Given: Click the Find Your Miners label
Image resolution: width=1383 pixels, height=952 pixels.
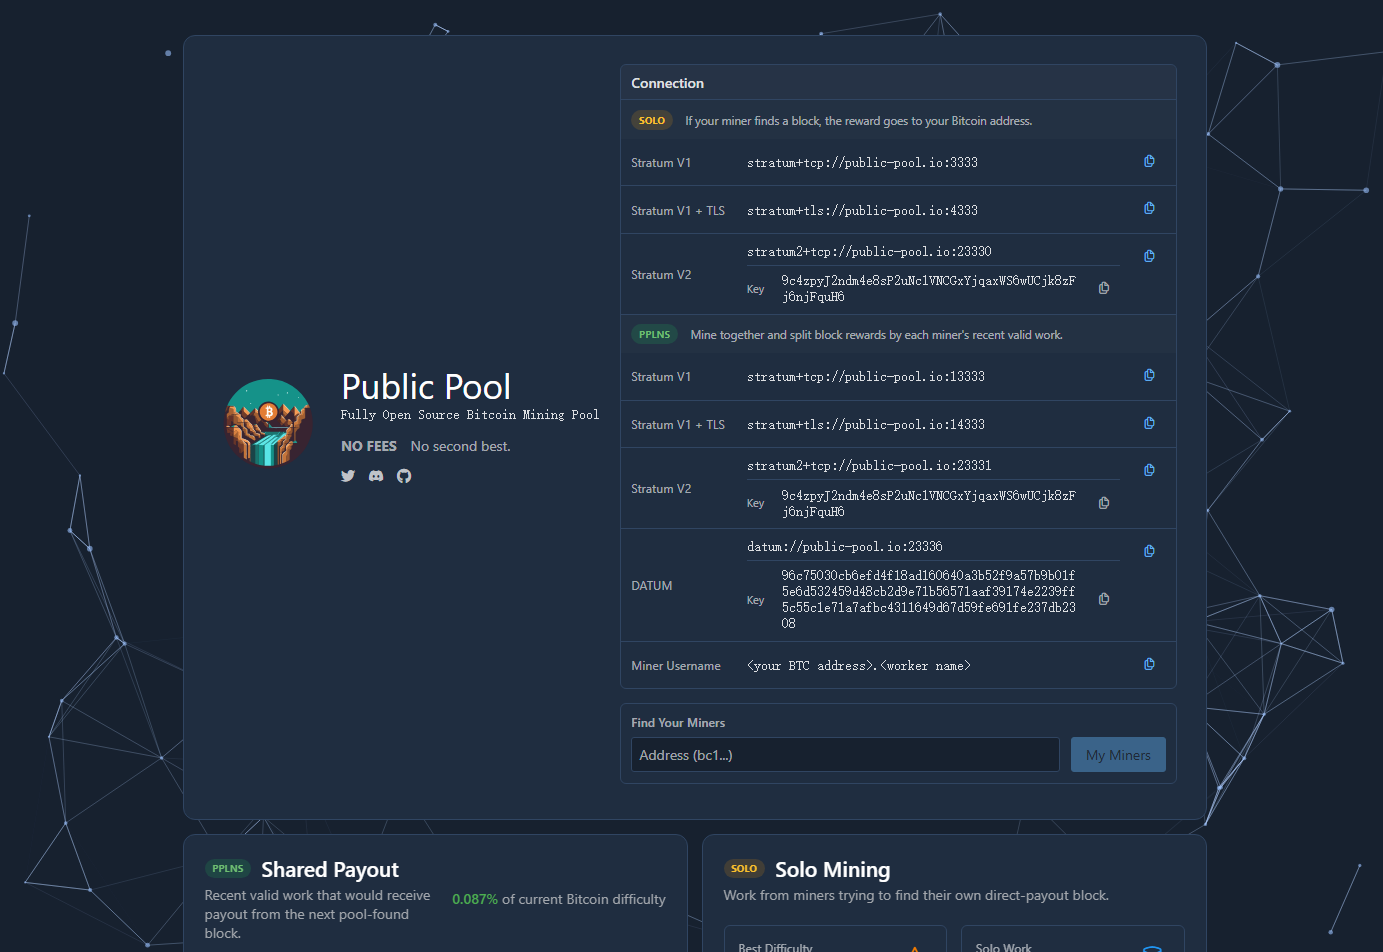Looking at the screenshot, I should pyautogui.click(x=678, y=722).
